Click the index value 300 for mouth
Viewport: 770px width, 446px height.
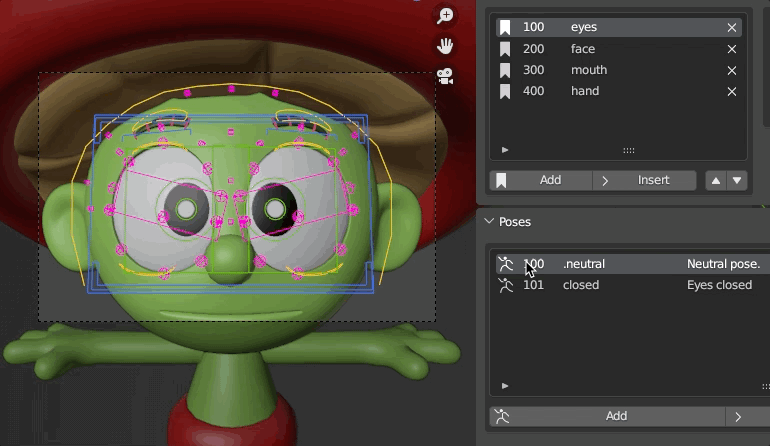point(533,70)
